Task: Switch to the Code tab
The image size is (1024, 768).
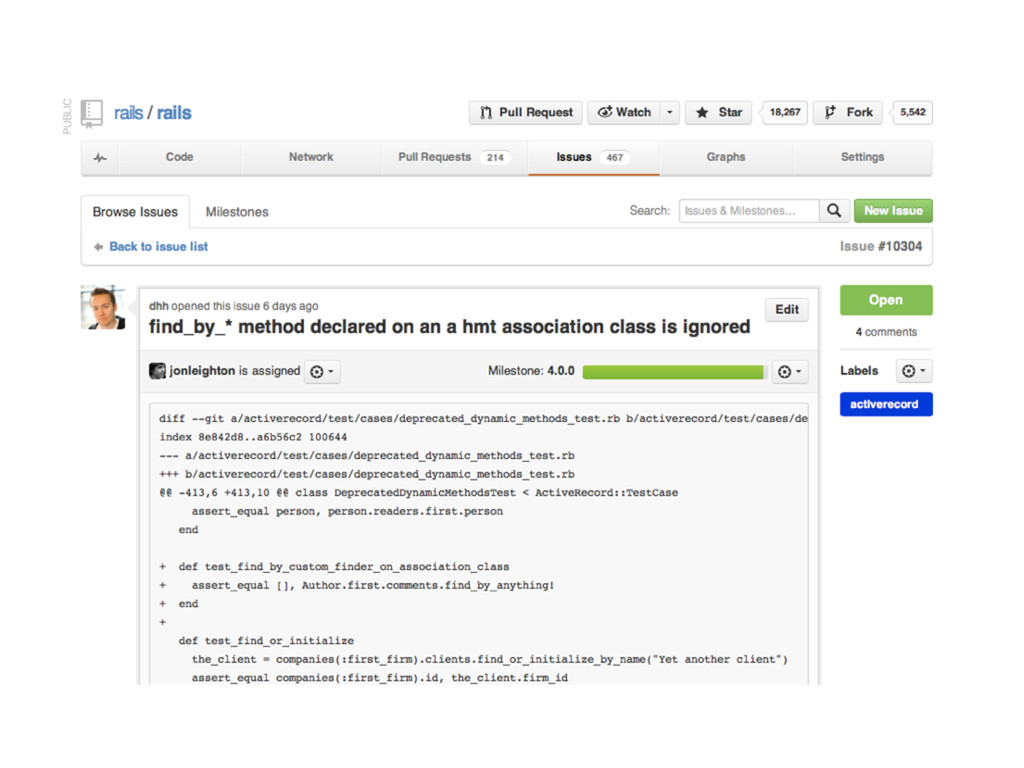Action: click(180, 157)
